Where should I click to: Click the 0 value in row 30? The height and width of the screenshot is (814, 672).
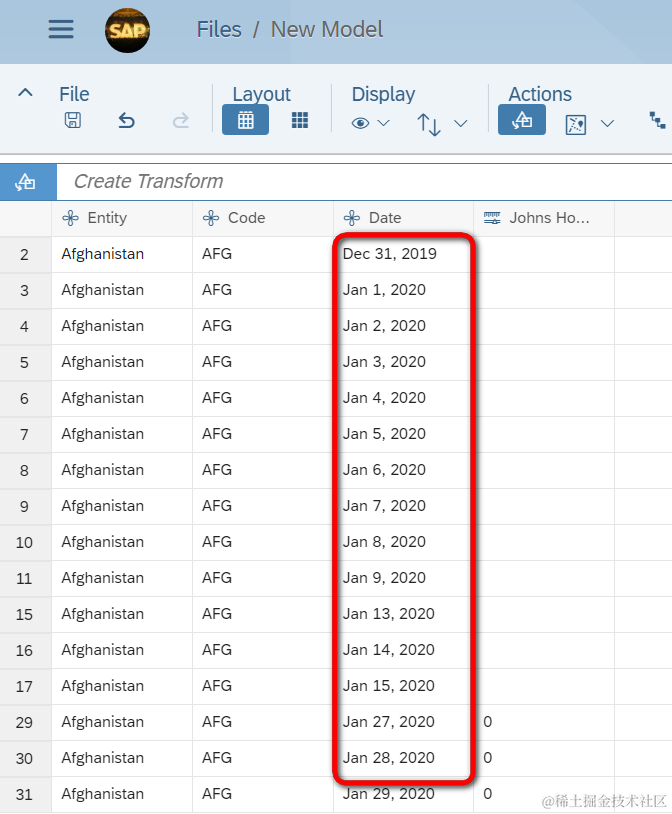click(x=488, y=758)
